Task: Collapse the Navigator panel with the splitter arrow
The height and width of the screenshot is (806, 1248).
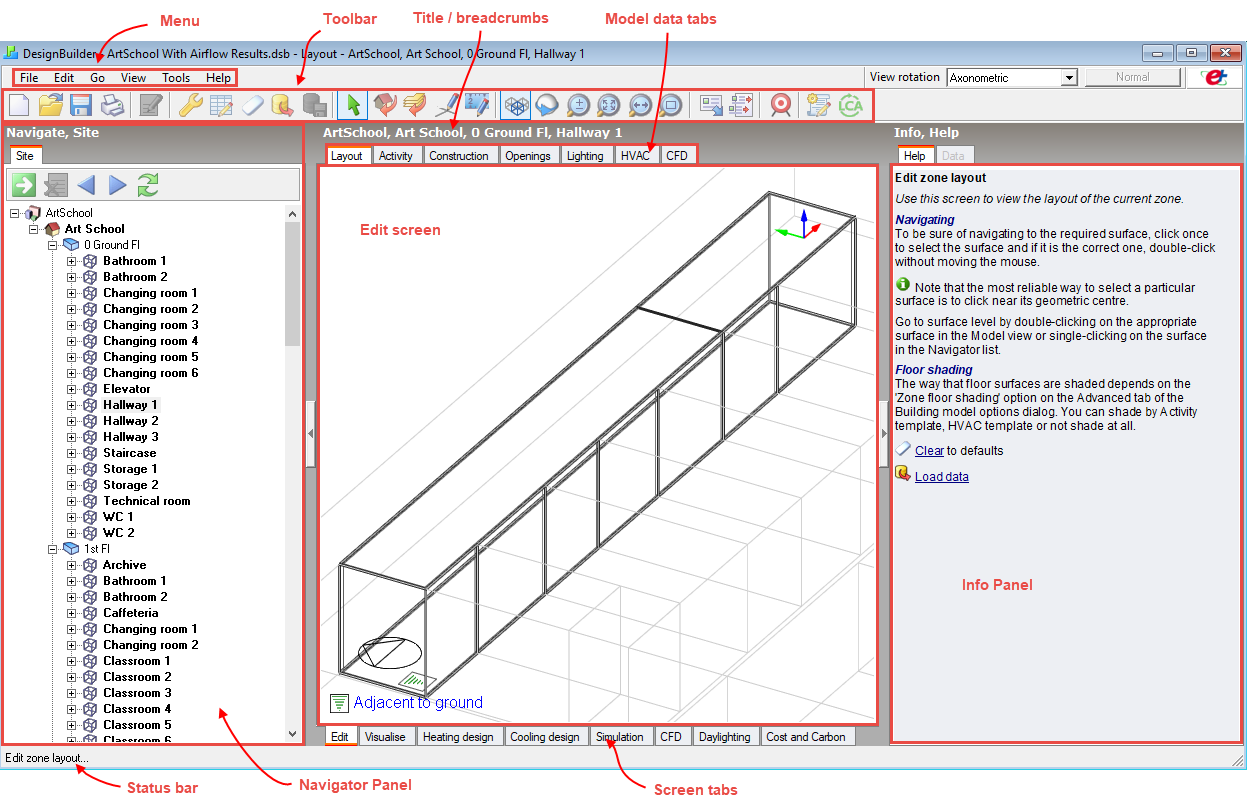Action: click(x=310, y=433)
